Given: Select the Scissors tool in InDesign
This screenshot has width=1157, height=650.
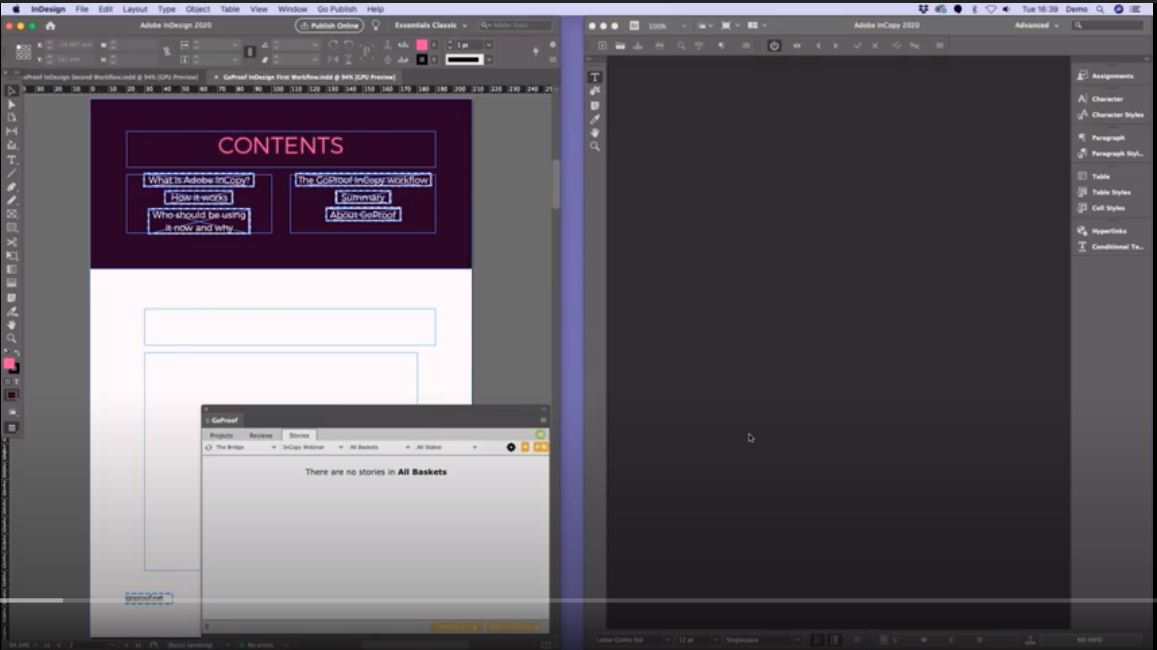Looking at the screenshot, I should tap(12, 242).
